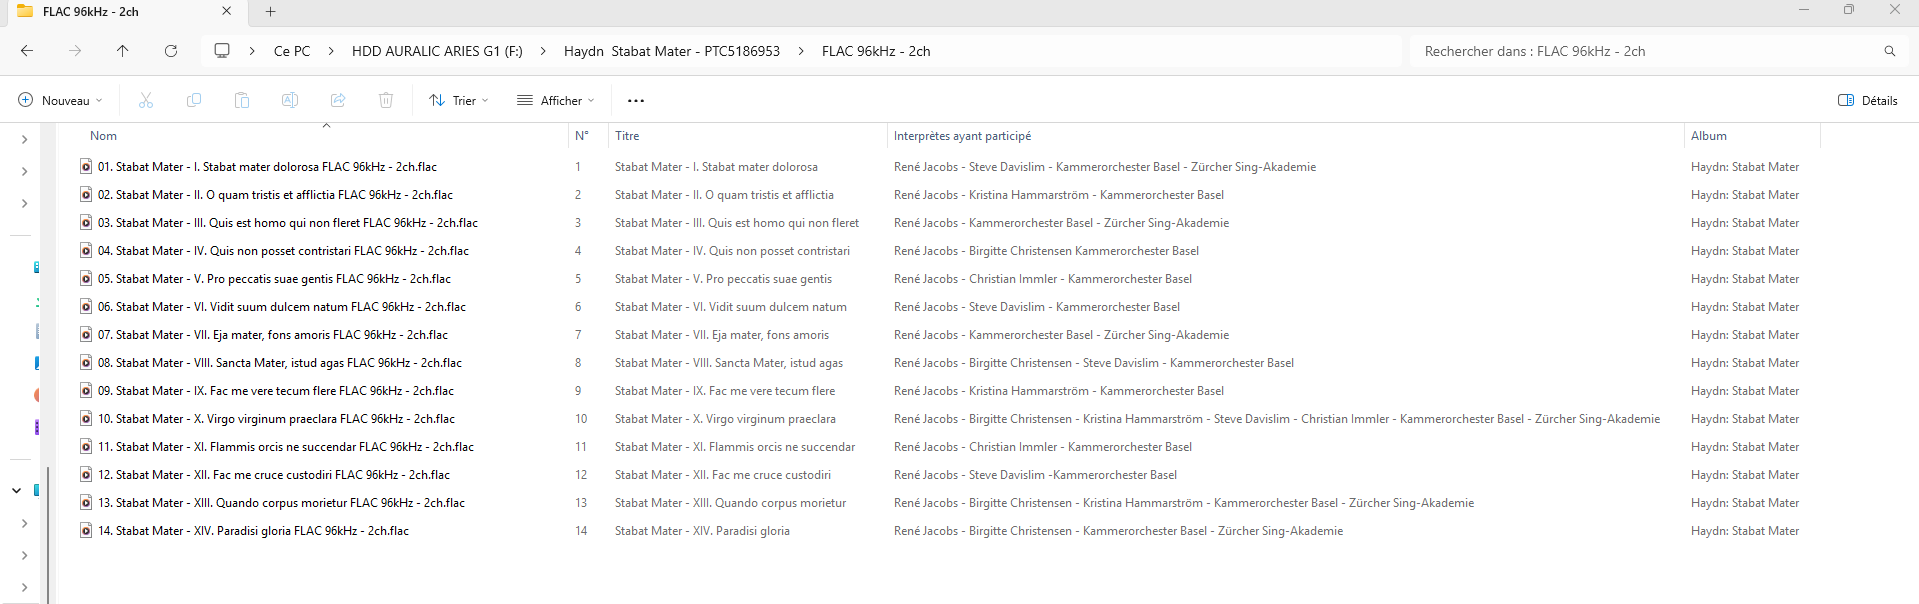The width and height of the screenshot is (1919, 604).
Task: Click the Rename icon in toolbar
Action: pyautogui.click(x=290, y=100)
